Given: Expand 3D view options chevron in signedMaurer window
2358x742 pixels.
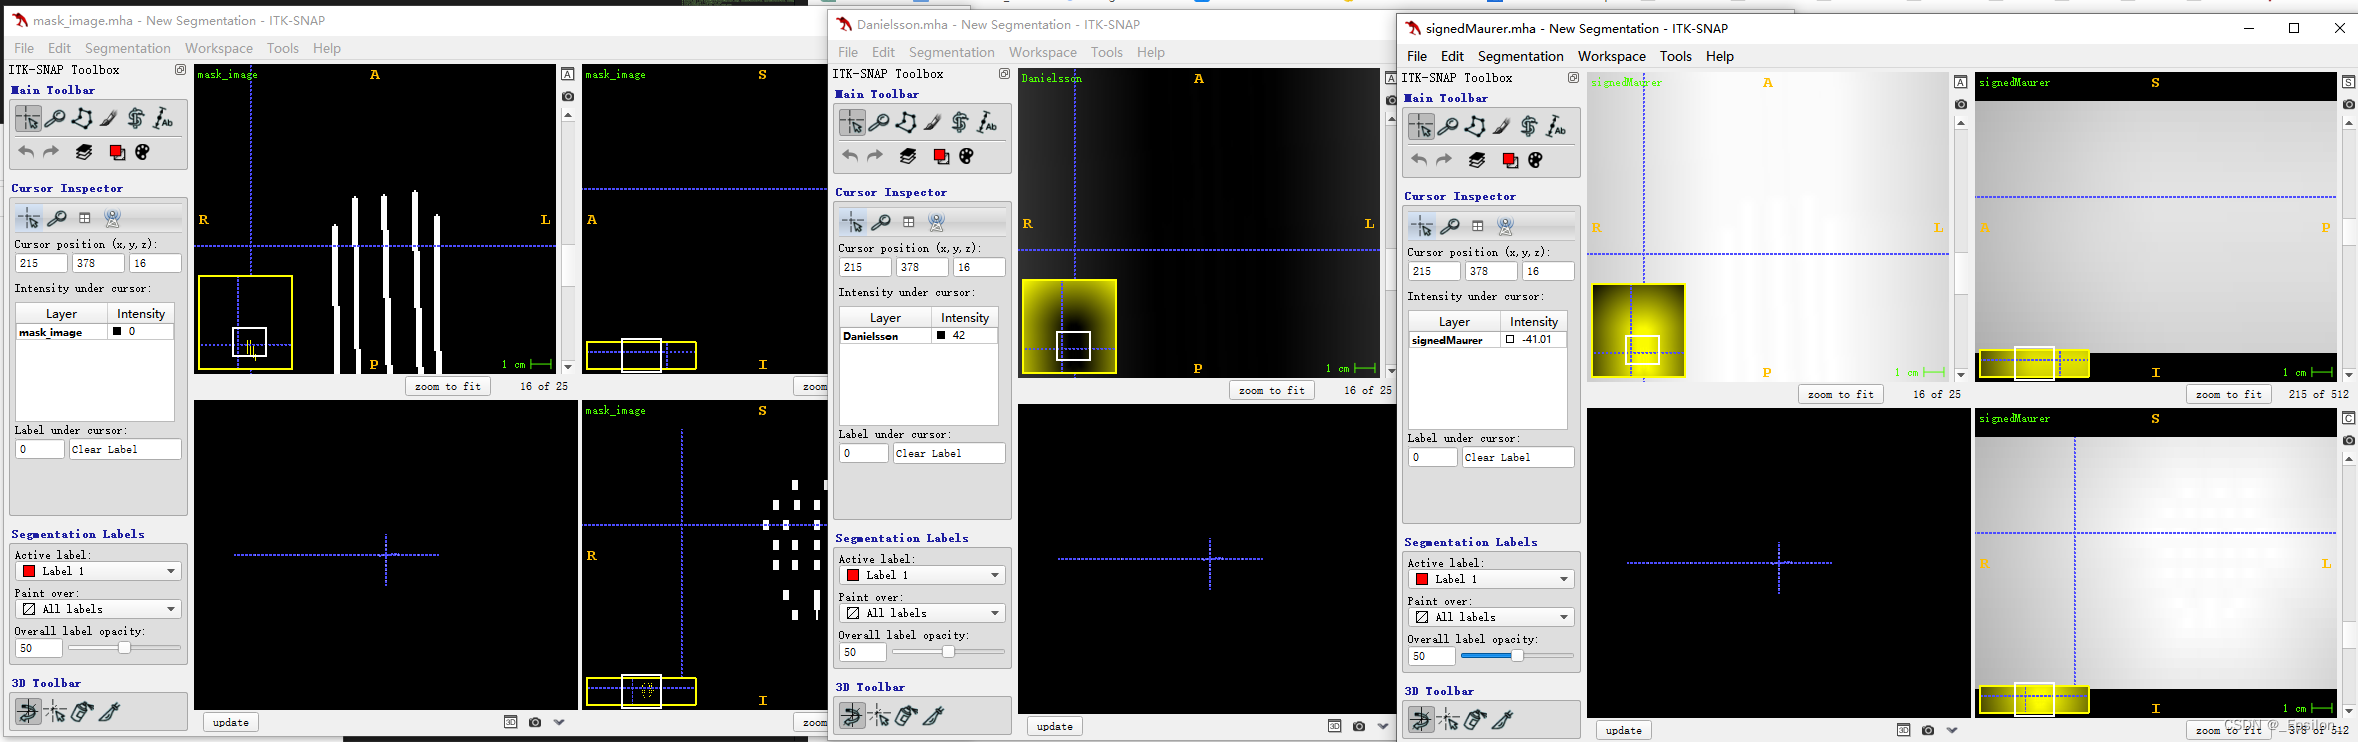Looking at the screenshot, I should pos(1952,730).
